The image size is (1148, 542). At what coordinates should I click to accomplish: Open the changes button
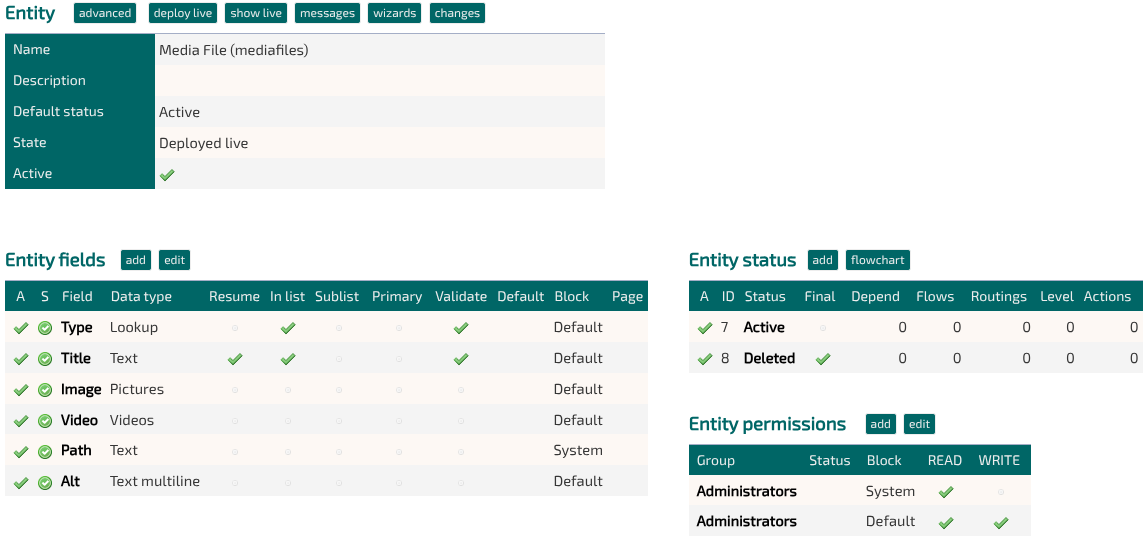(457, 13)
